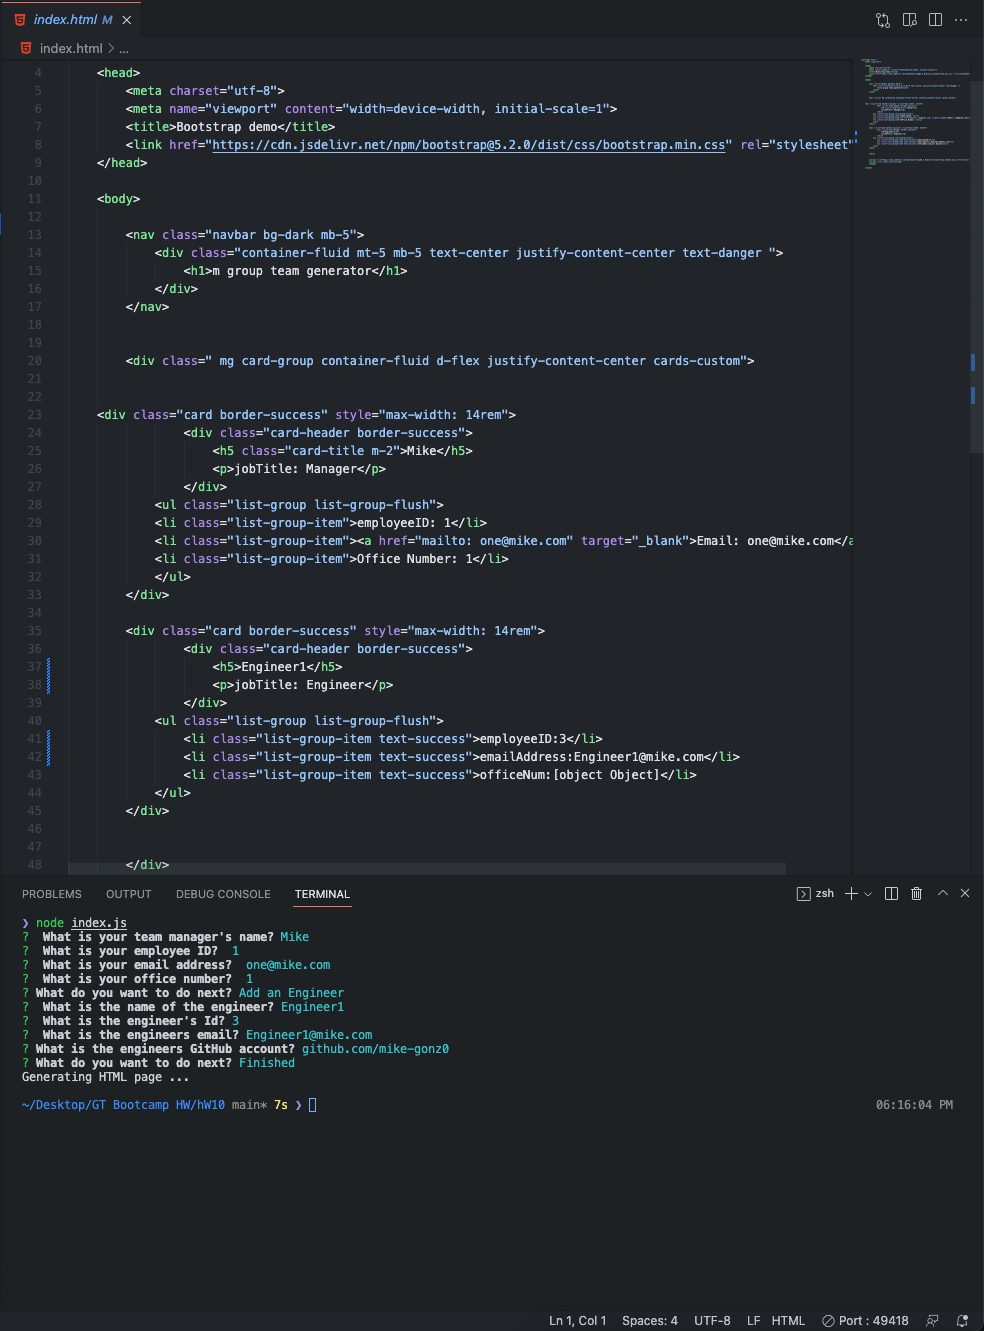The image size is (984, 1331).
Task: Toggle the terminal panel maximize chevron
Action: 942,893
